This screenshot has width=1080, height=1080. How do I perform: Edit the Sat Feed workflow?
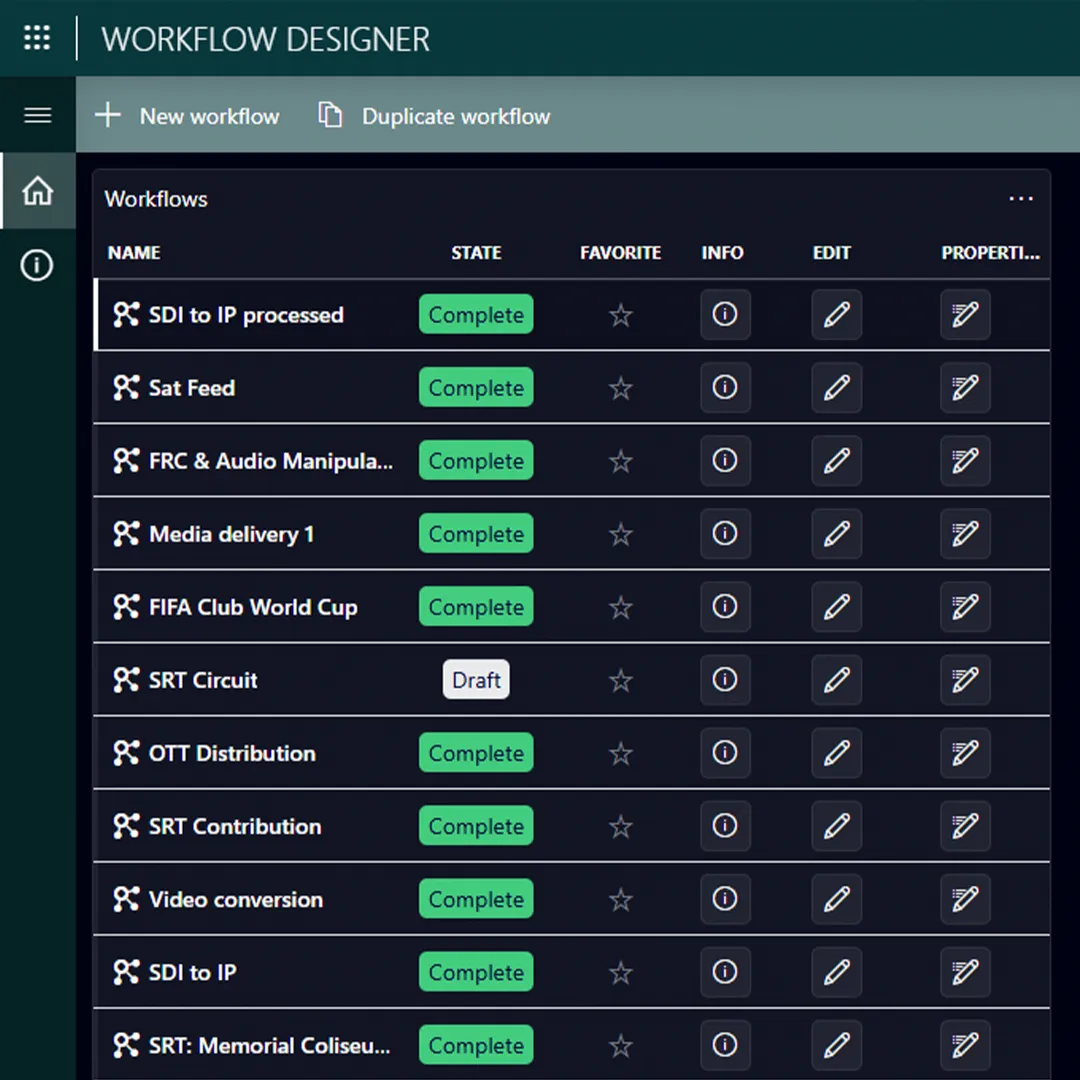836,387
